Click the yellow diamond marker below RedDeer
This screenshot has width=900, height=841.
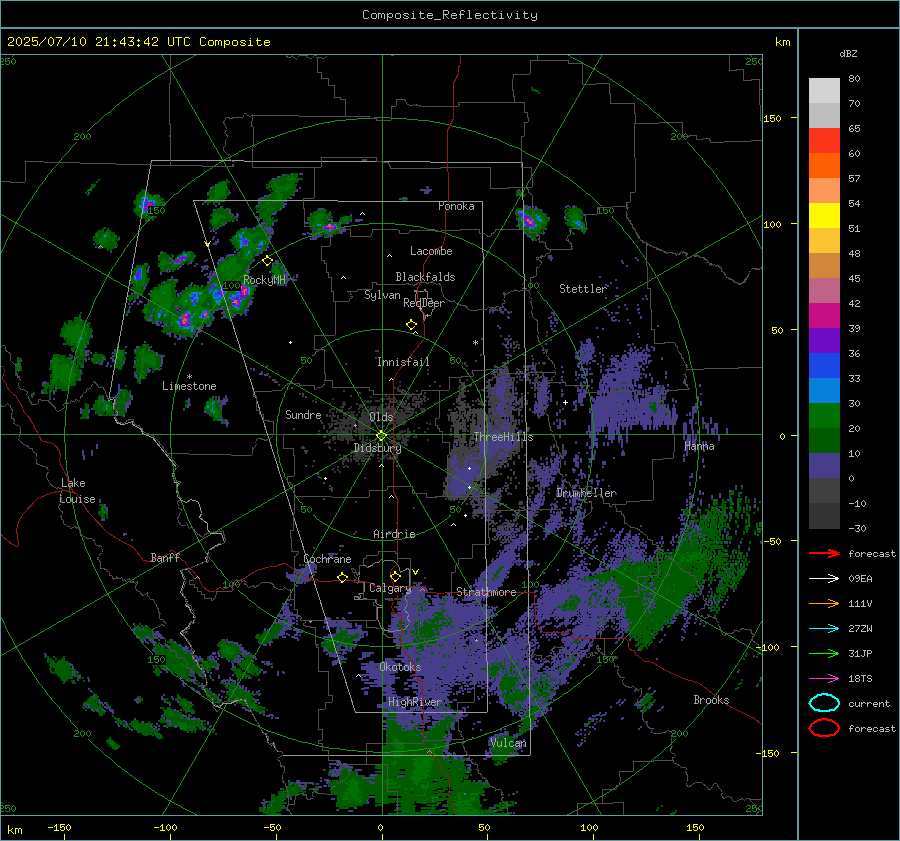click(411, 325)
